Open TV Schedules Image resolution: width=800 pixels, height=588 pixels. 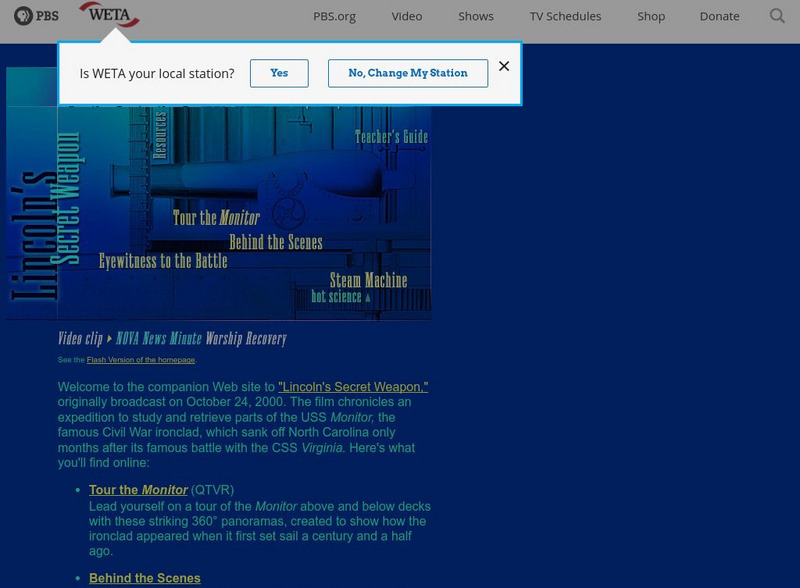coord(565,16)
